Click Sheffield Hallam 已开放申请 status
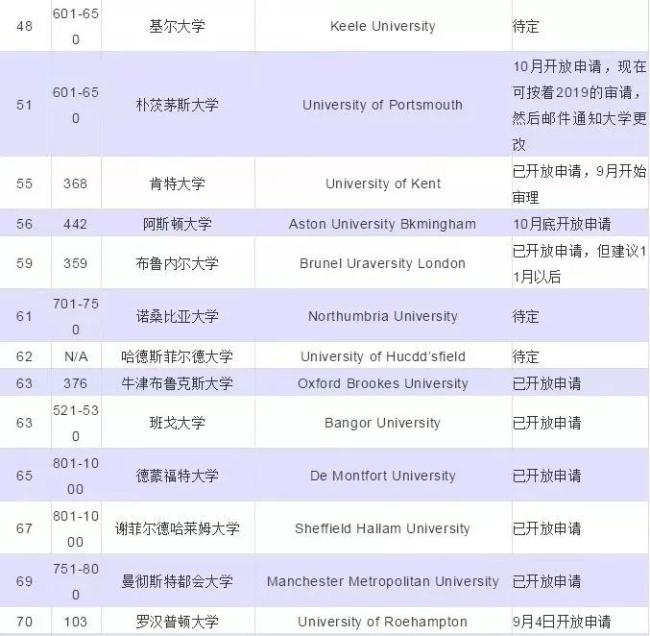 coord(547,528)
